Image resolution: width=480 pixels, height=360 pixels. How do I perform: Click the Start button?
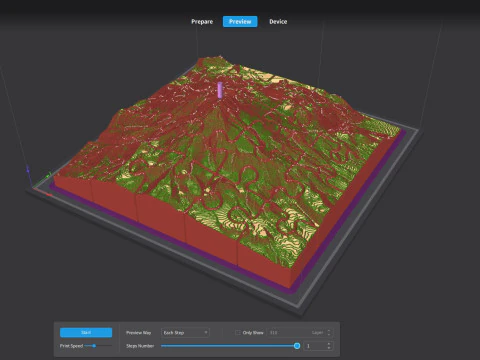86,332
